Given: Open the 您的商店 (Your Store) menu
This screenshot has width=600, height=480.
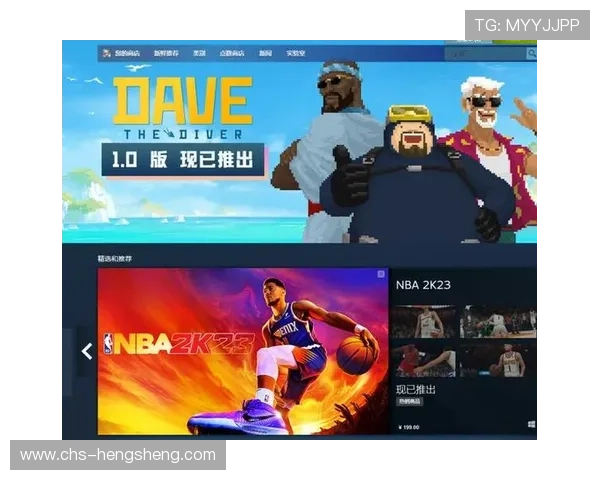Looking at the screenshot, I should (127, 53).
